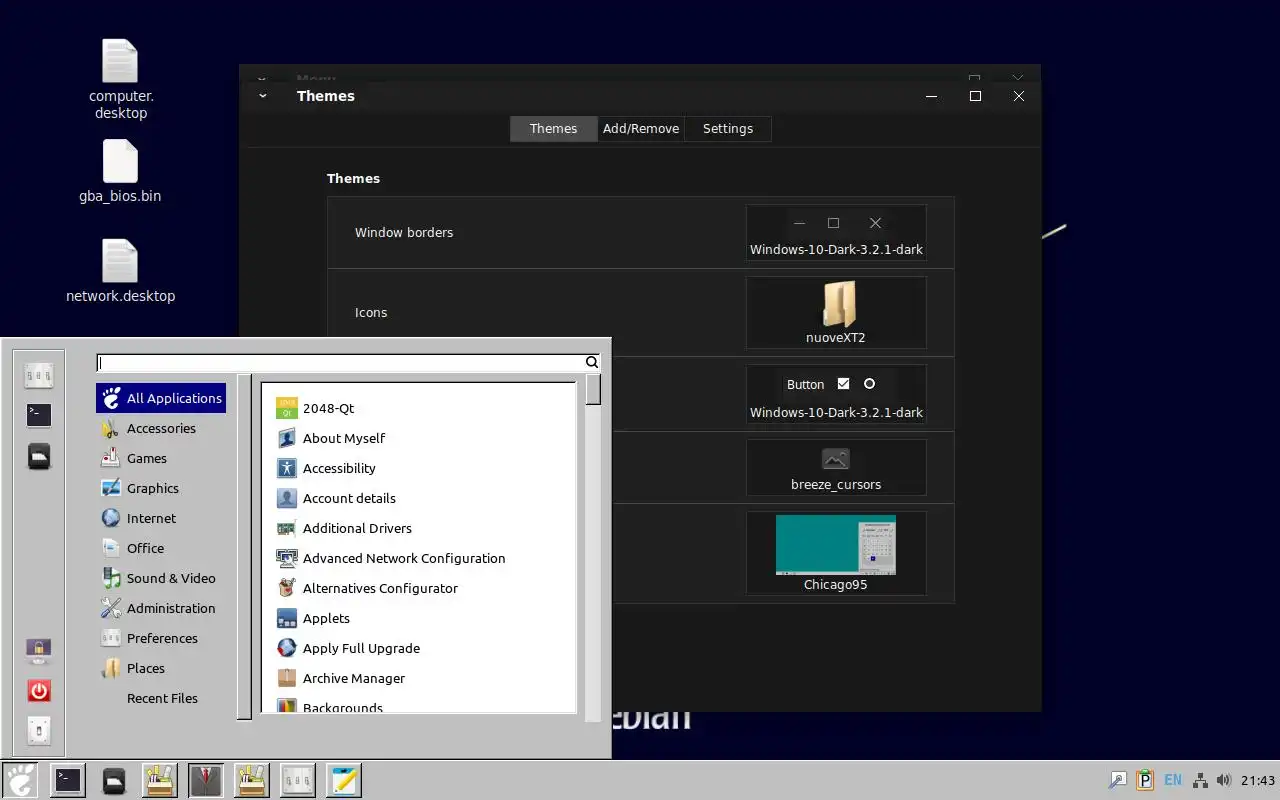
Task: Switch to the Settings tab
Action: 728,128
